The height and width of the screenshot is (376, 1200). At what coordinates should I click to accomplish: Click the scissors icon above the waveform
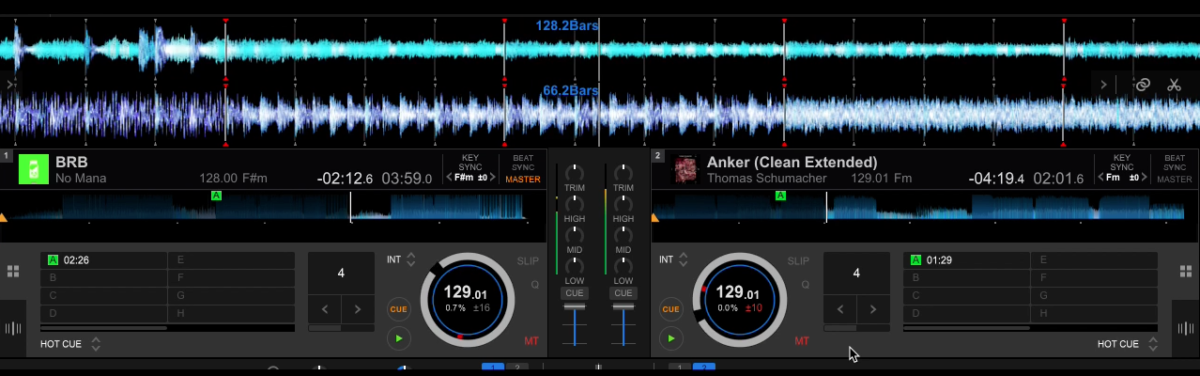(1174, 85)
